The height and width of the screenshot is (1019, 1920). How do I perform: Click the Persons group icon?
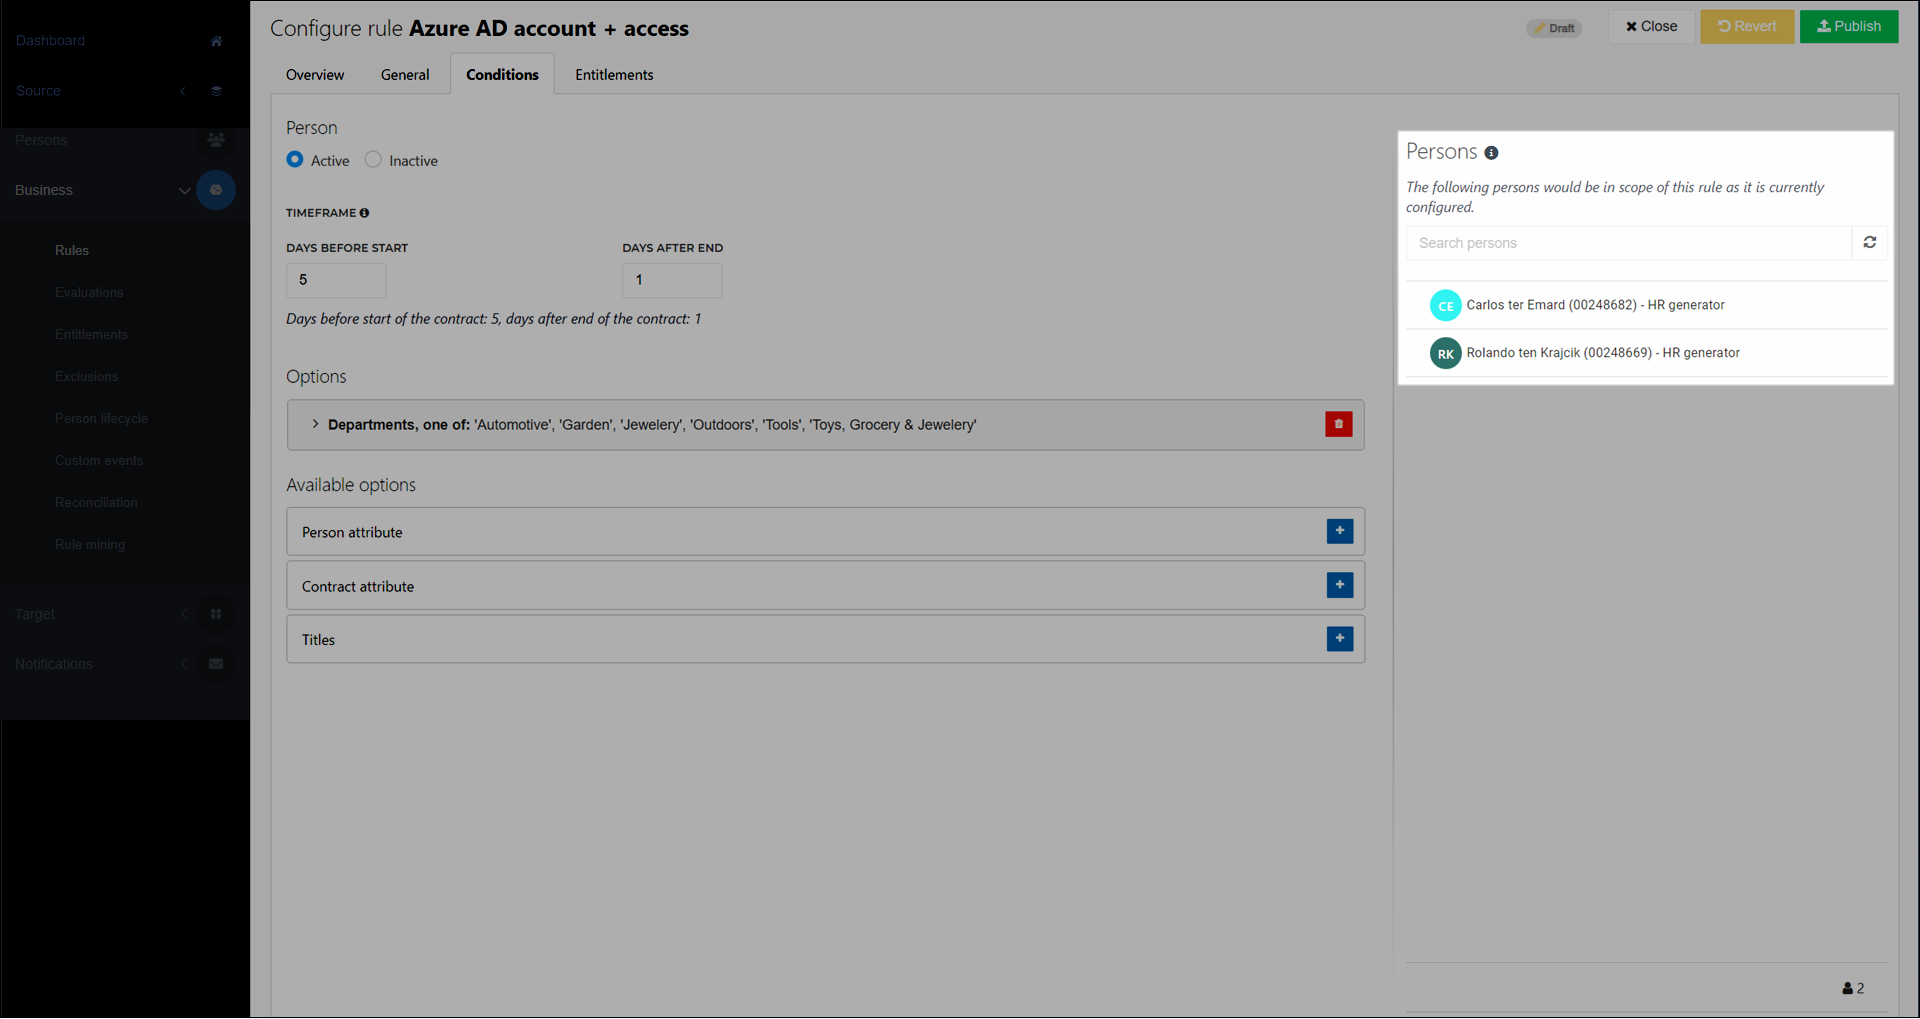216,140
